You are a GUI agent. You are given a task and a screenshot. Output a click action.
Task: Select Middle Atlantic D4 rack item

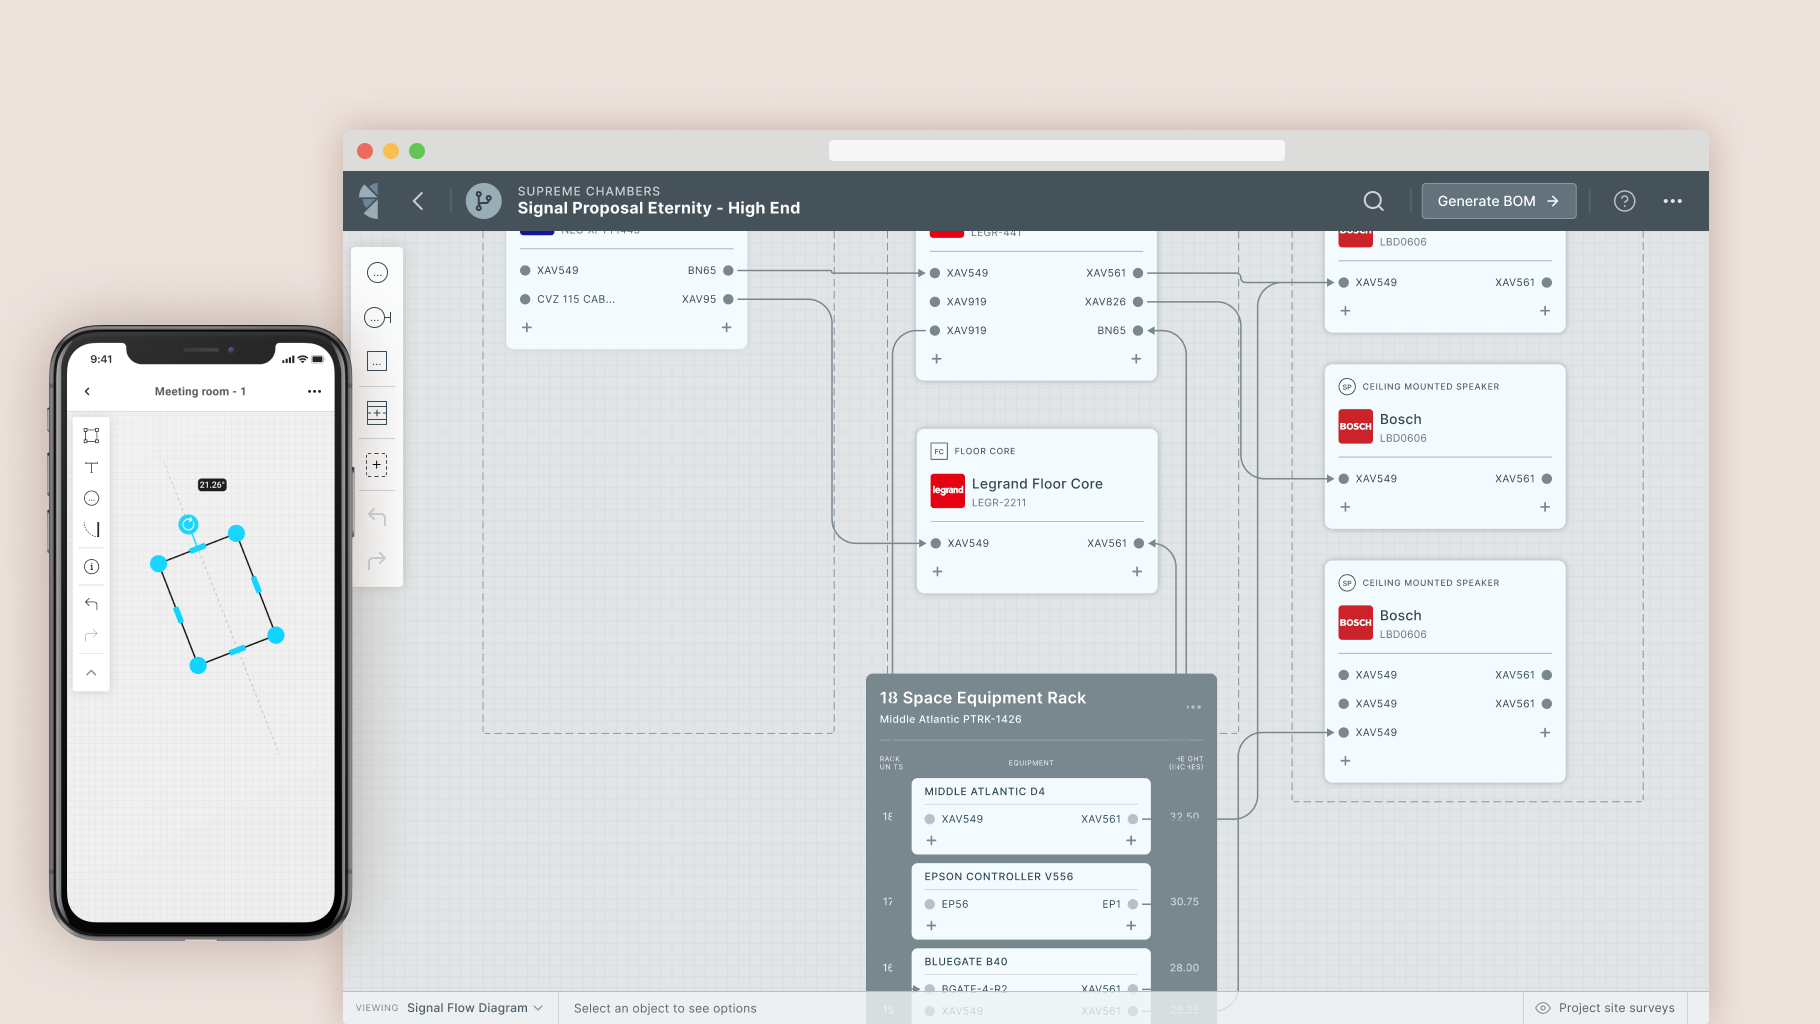[1031, 816]
